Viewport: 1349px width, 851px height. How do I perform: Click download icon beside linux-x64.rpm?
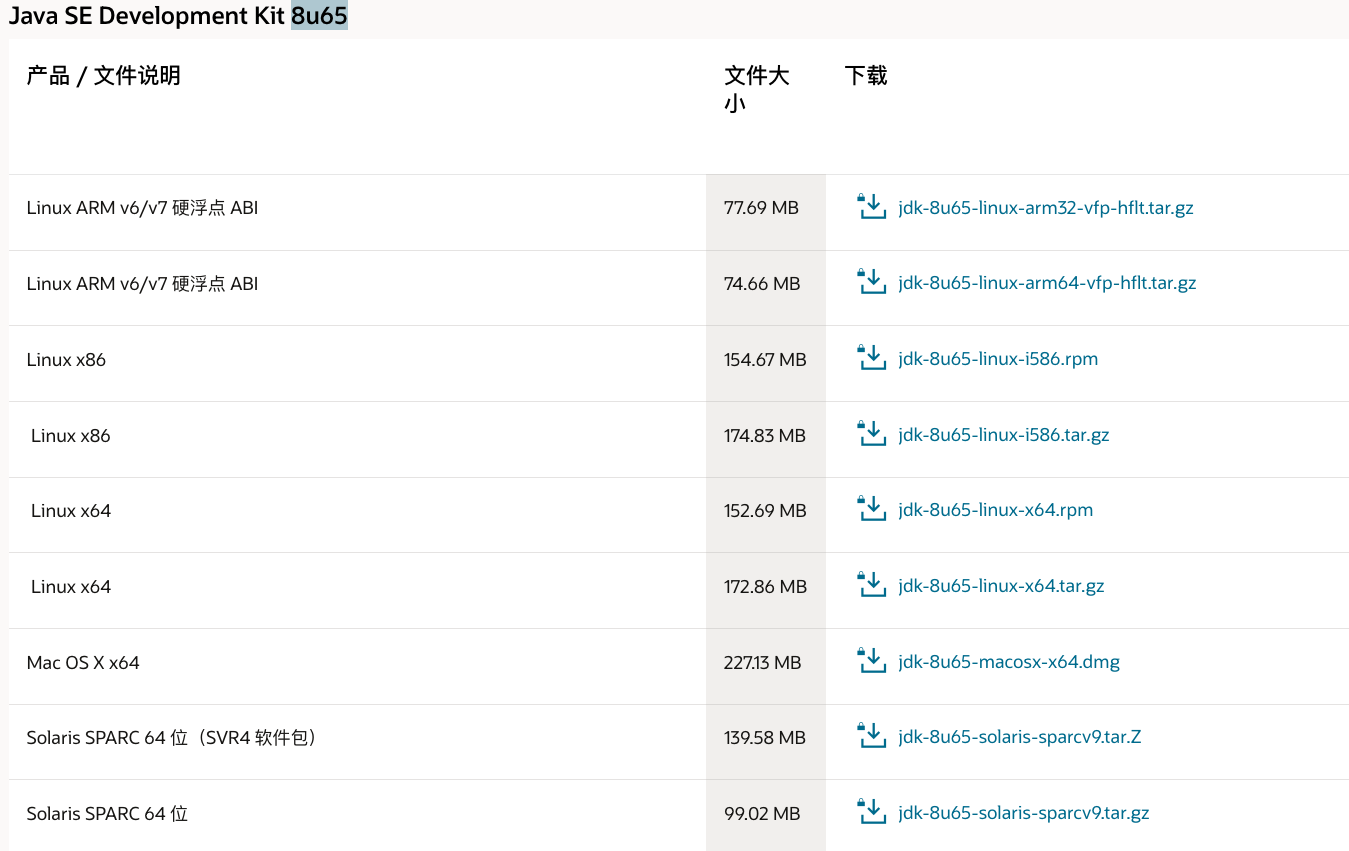872,510
